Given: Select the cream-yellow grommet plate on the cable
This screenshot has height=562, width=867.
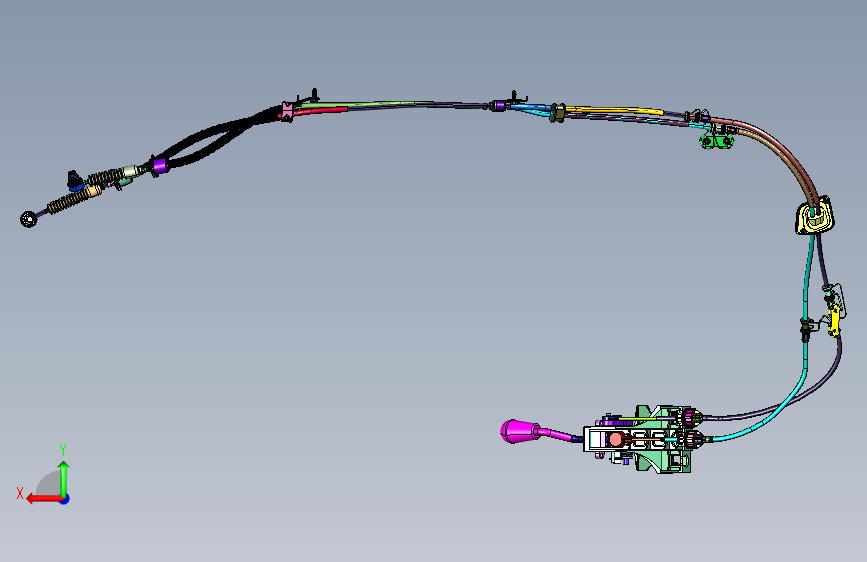Looking at the screenshot, I should pyautogui.click(x=814, y=216).
